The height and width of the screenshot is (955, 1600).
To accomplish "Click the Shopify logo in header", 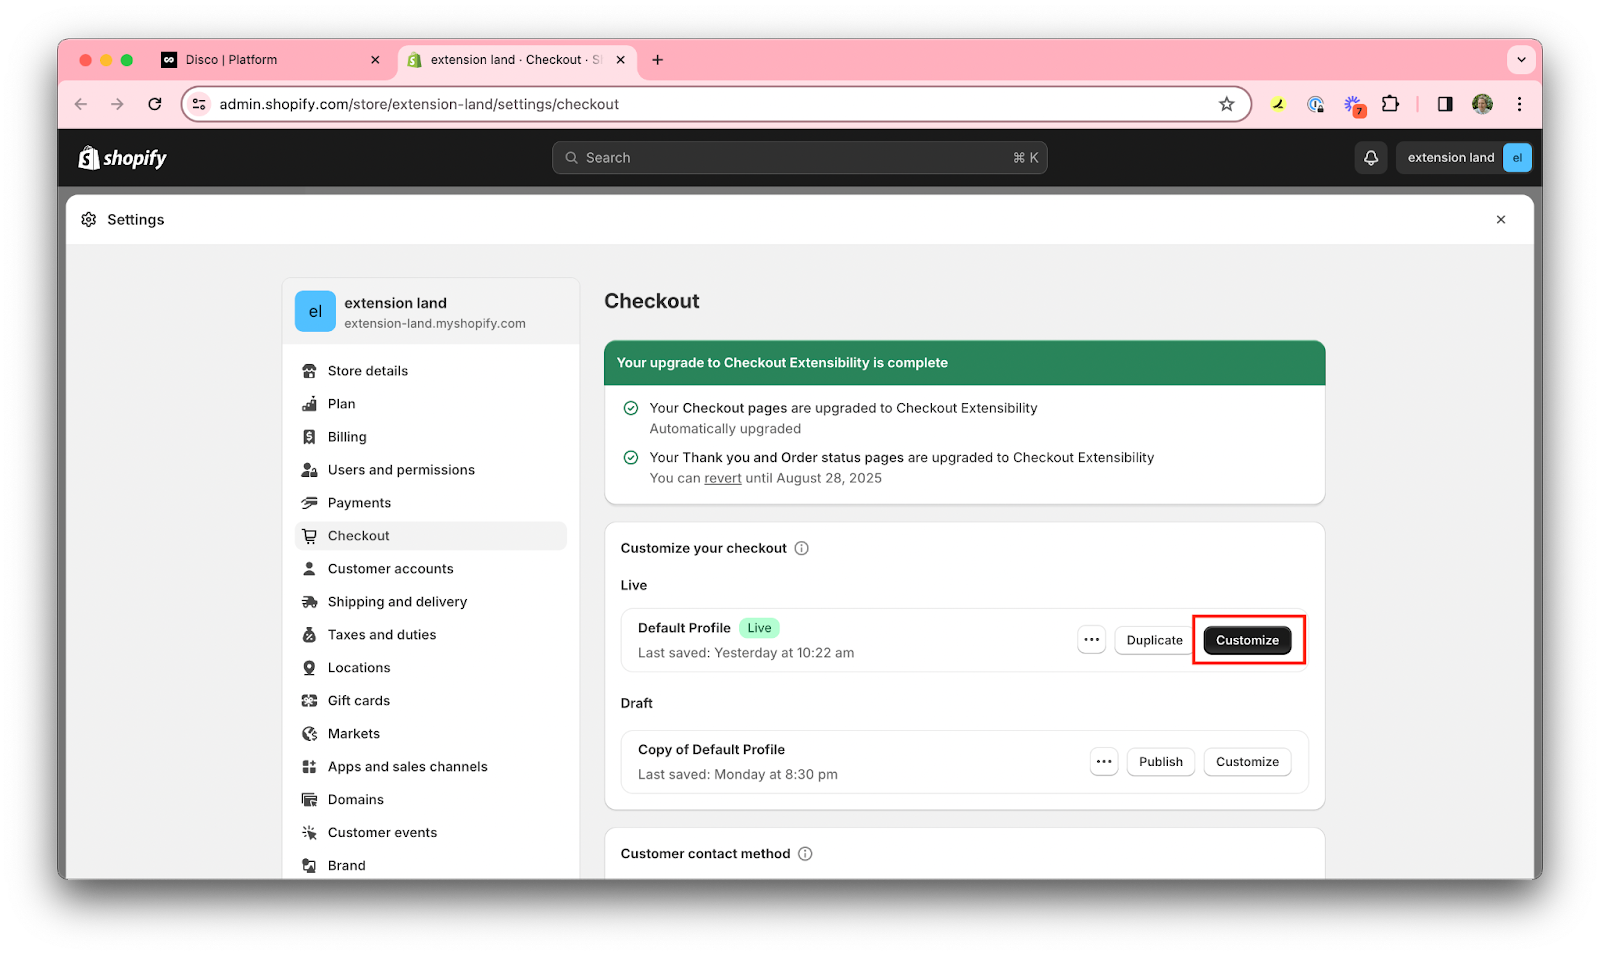I will coord(122,158).
